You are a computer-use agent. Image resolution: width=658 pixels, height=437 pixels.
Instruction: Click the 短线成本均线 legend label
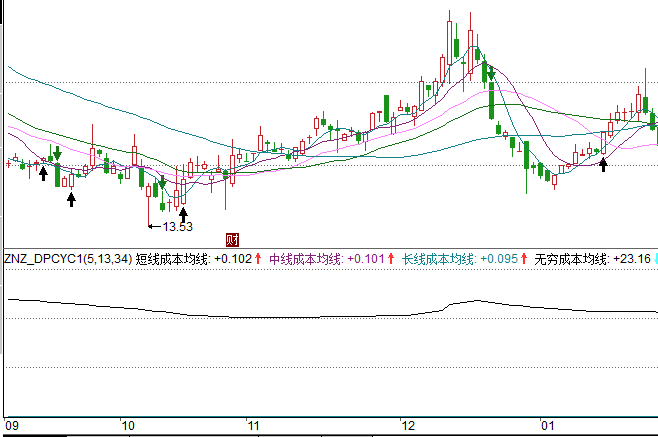coord(171,259)
